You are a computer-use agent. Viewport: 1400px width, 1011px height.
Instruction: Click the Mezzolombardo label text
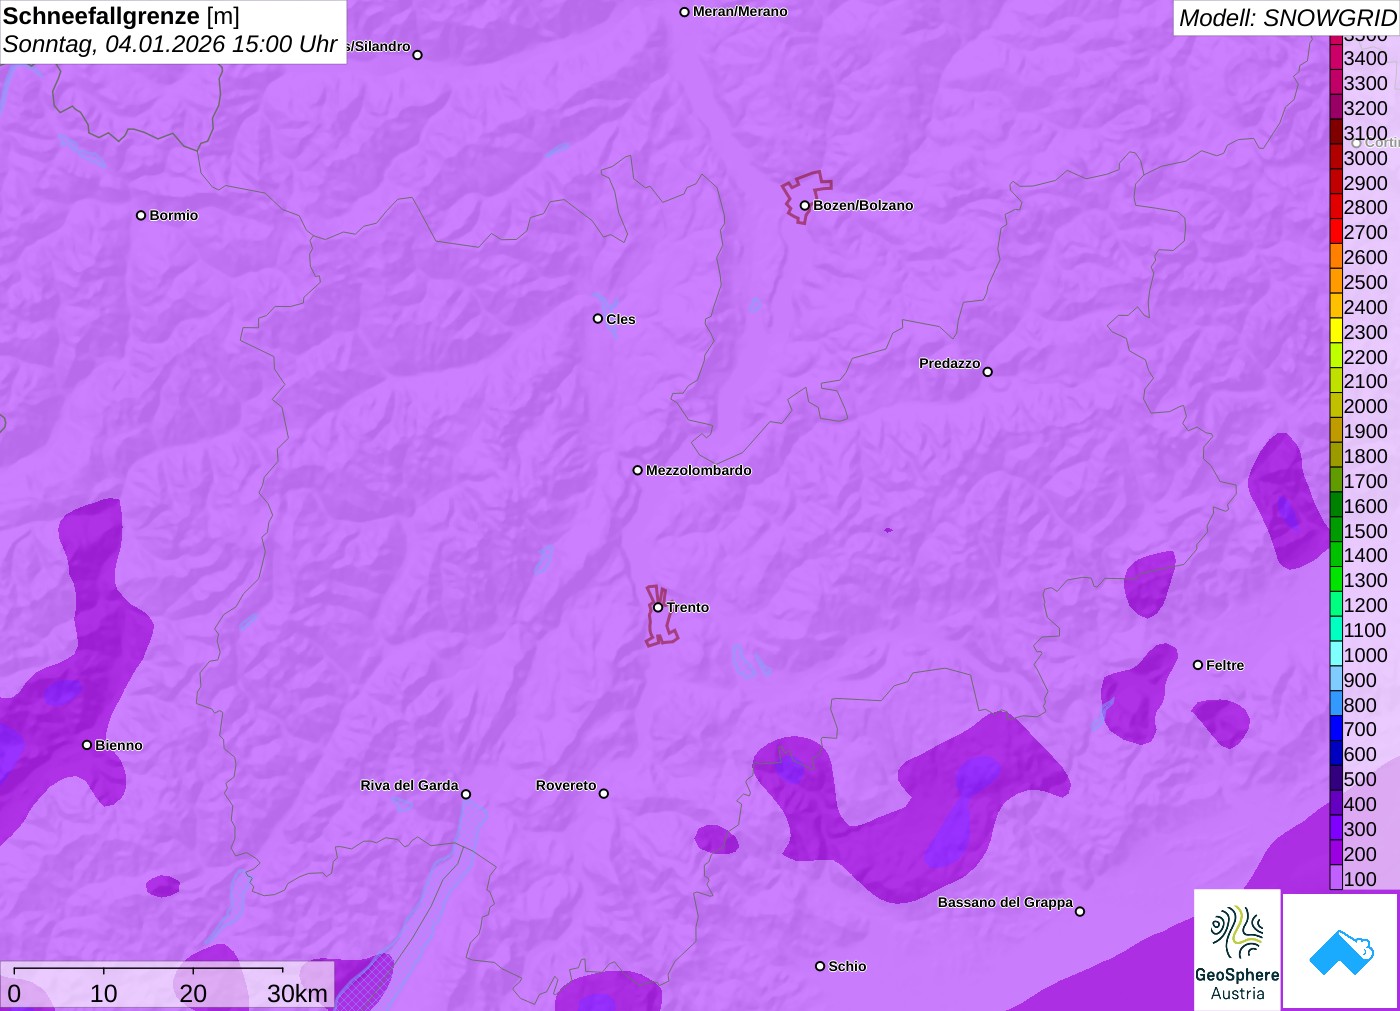tap(699, 470)
